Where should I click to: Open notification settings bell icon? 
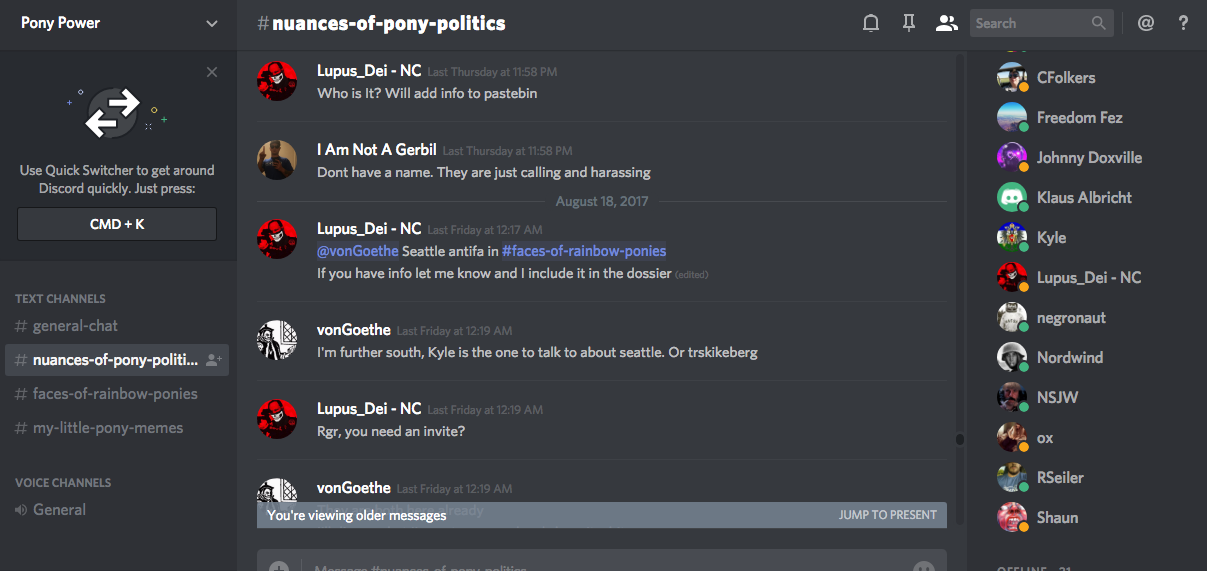(x=871, y=23)
